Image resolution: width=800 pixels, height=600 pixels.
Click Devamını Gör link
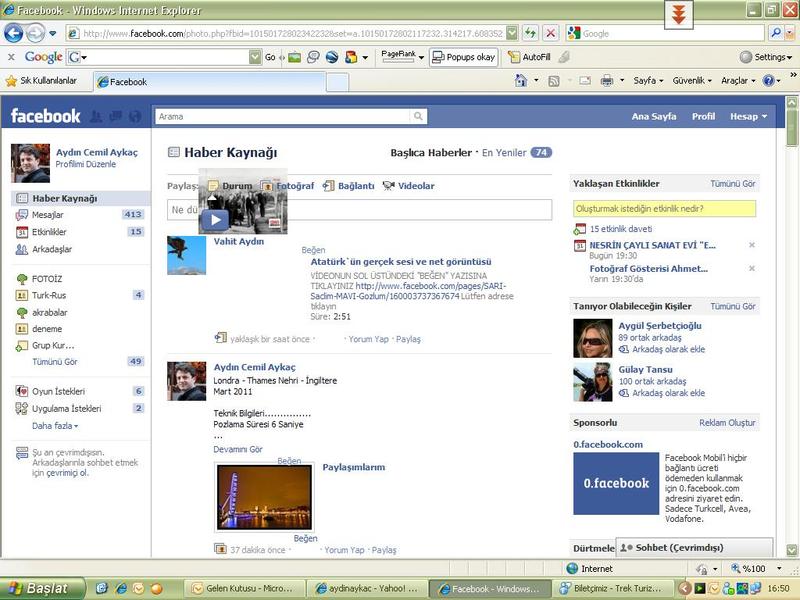(238, 449)
